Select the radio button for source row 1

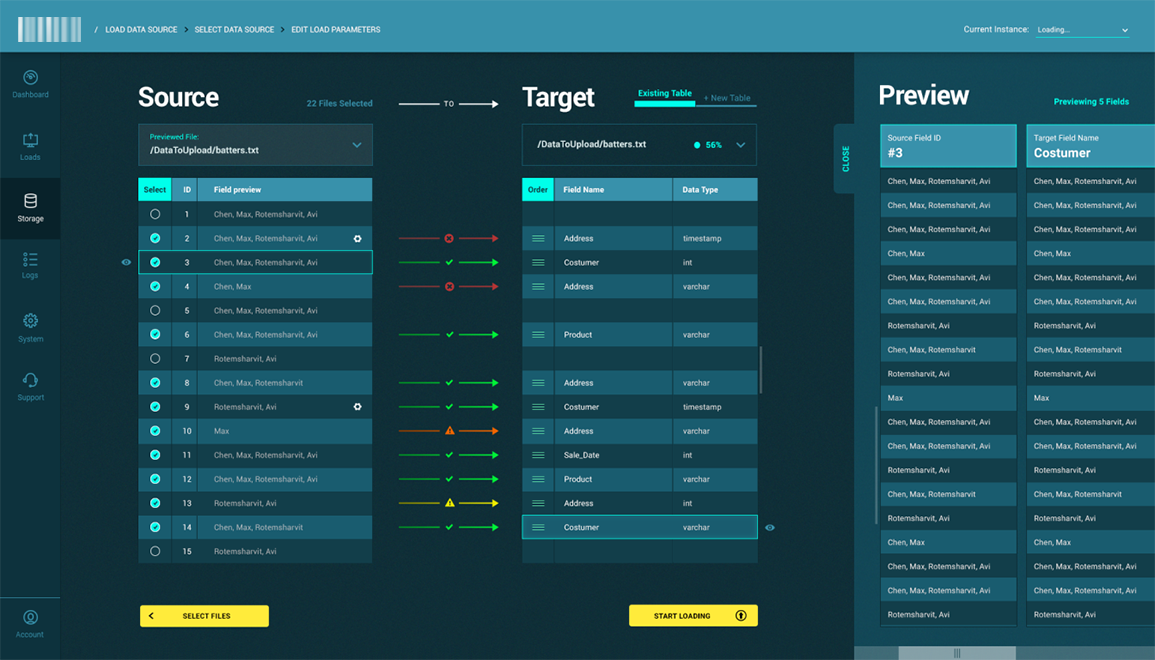pos(155,214)
